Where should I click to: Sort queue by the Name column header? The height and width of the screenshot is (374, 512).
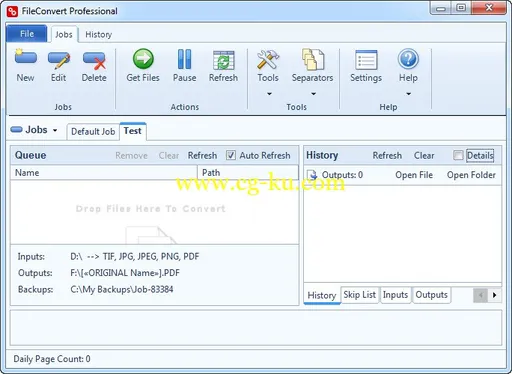click(104, 173)
